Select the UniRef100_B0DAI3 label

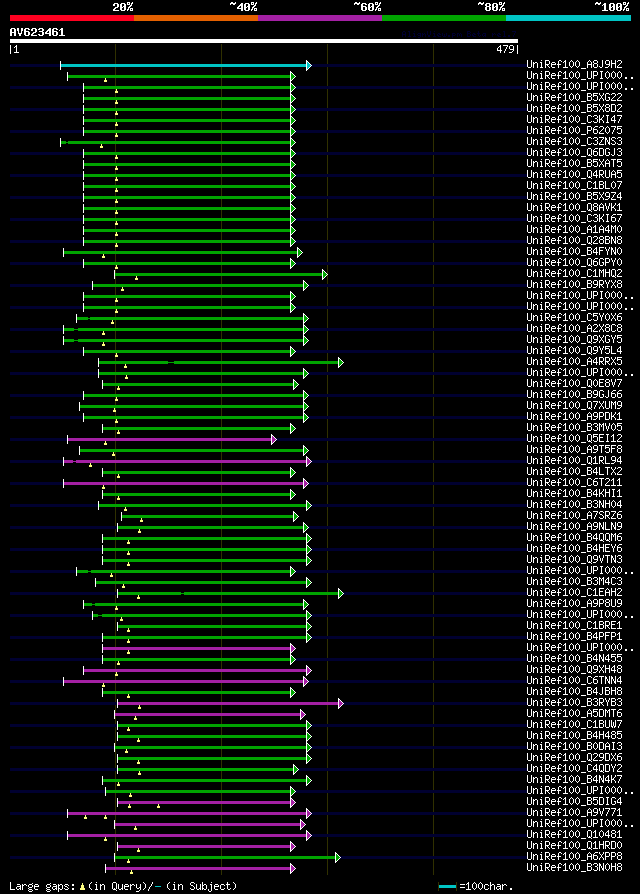(574, 747)
